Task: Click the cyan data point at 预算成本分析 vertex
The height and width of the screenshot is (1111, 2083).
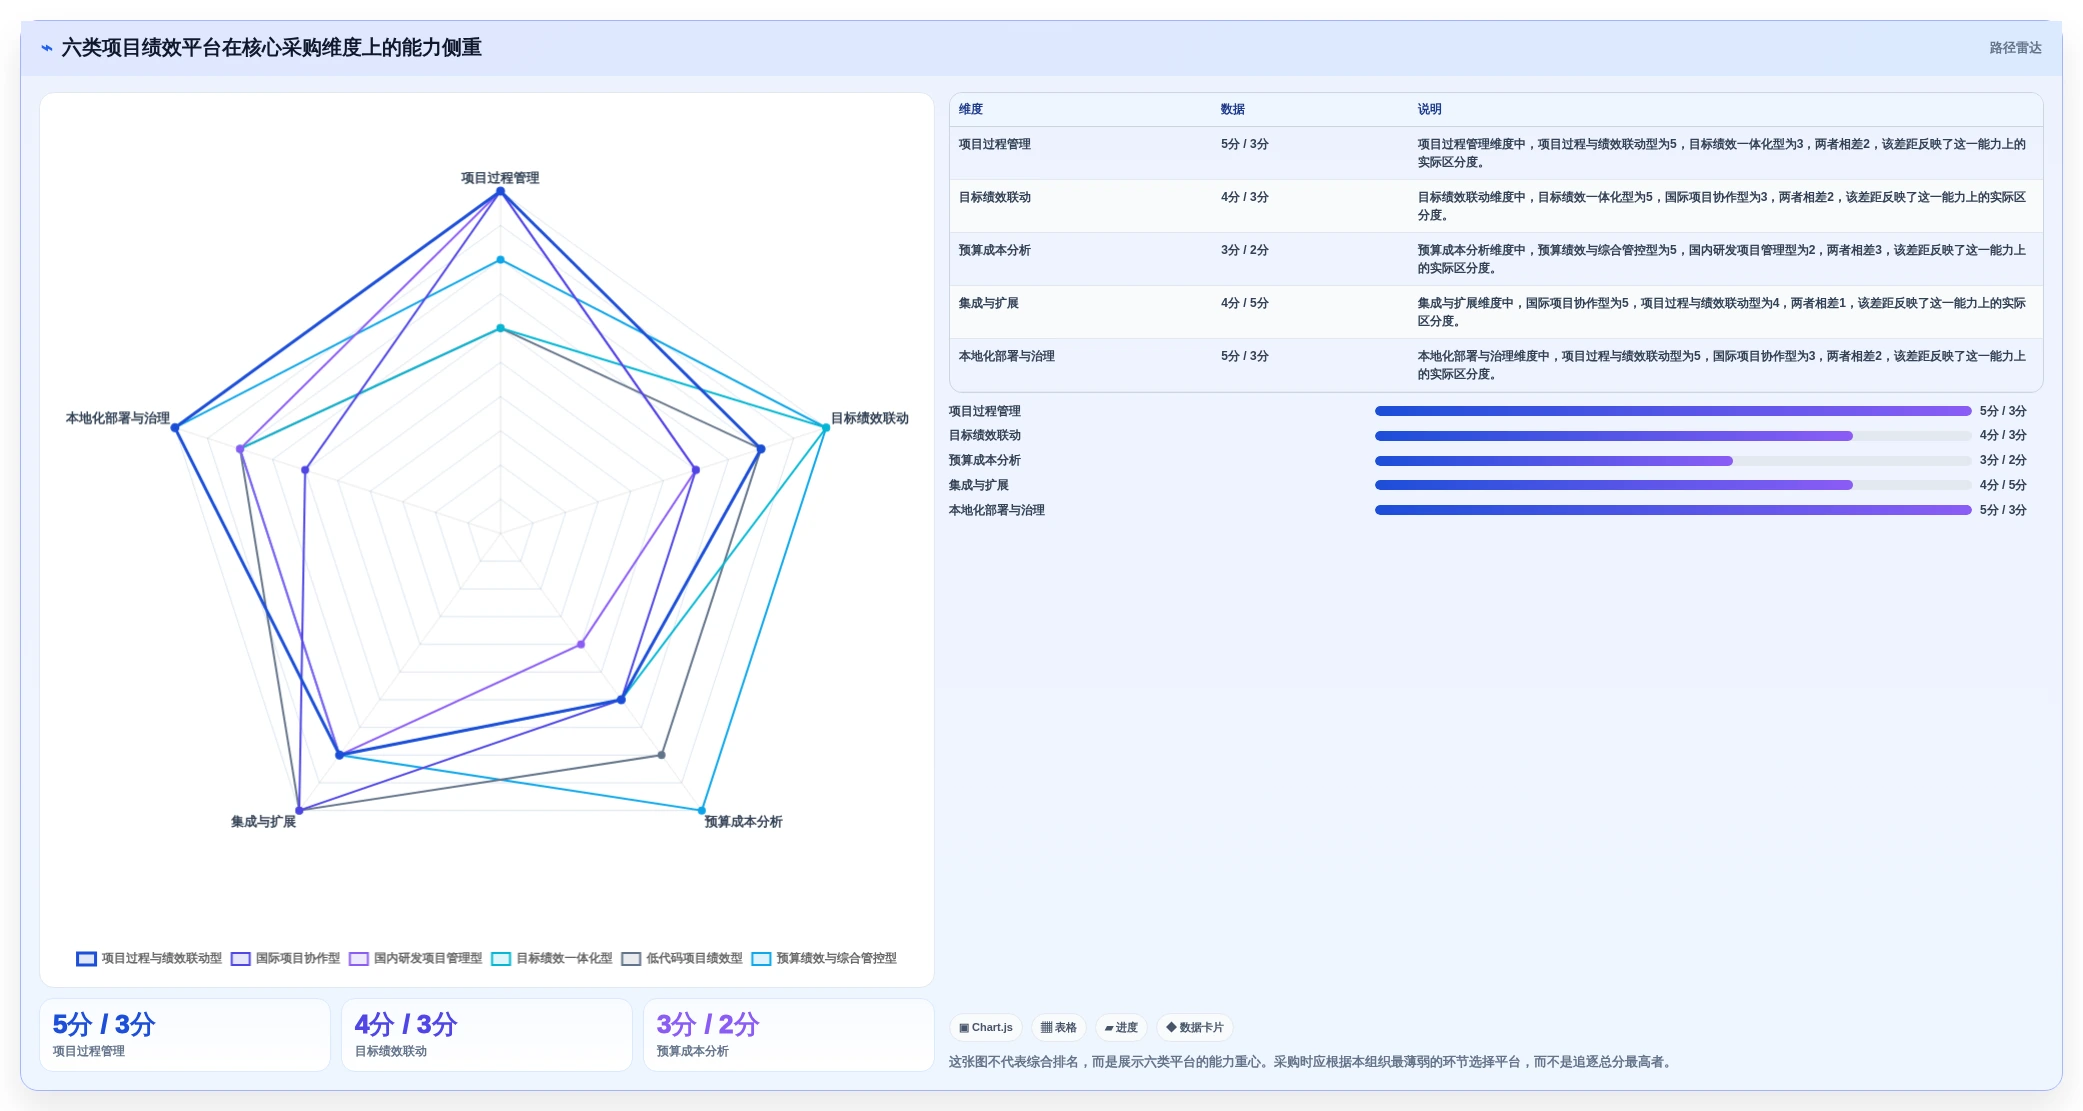Action: pos(702,811)
